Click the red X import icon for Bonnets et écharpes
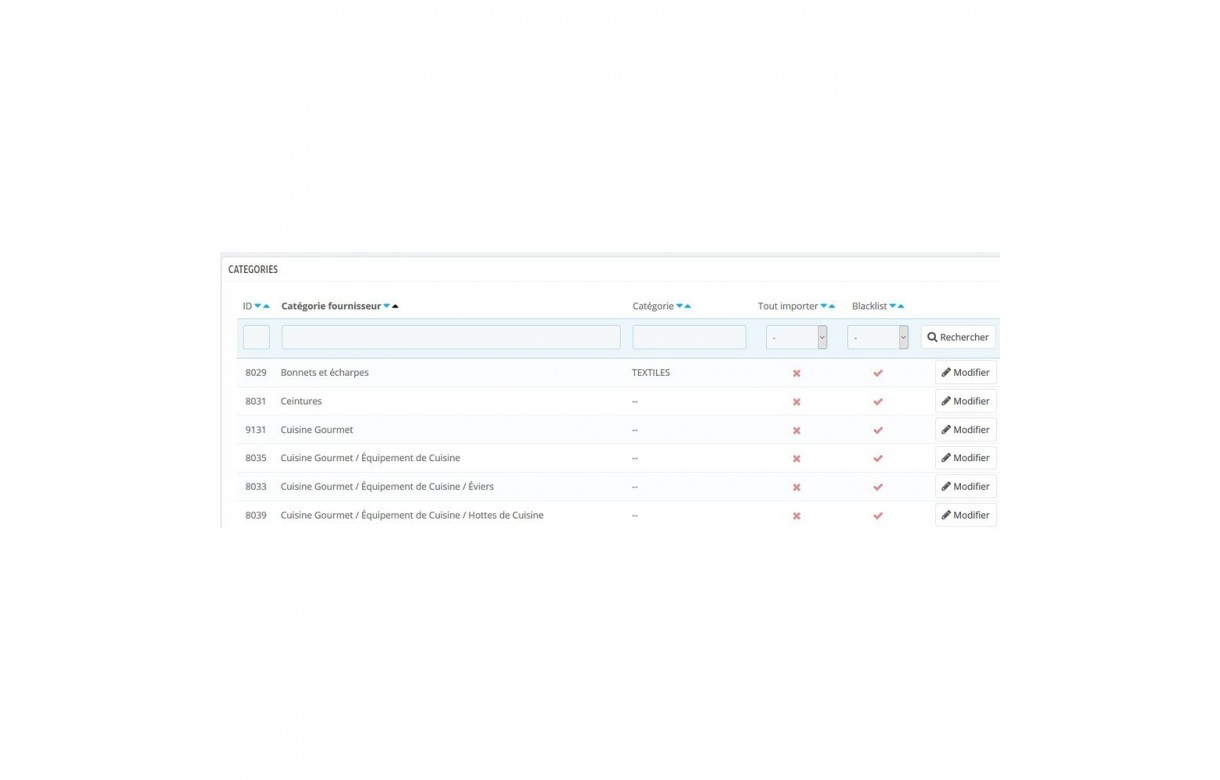Image resolution: width=1220 pixels, height=780 pixels. point(796,372)
